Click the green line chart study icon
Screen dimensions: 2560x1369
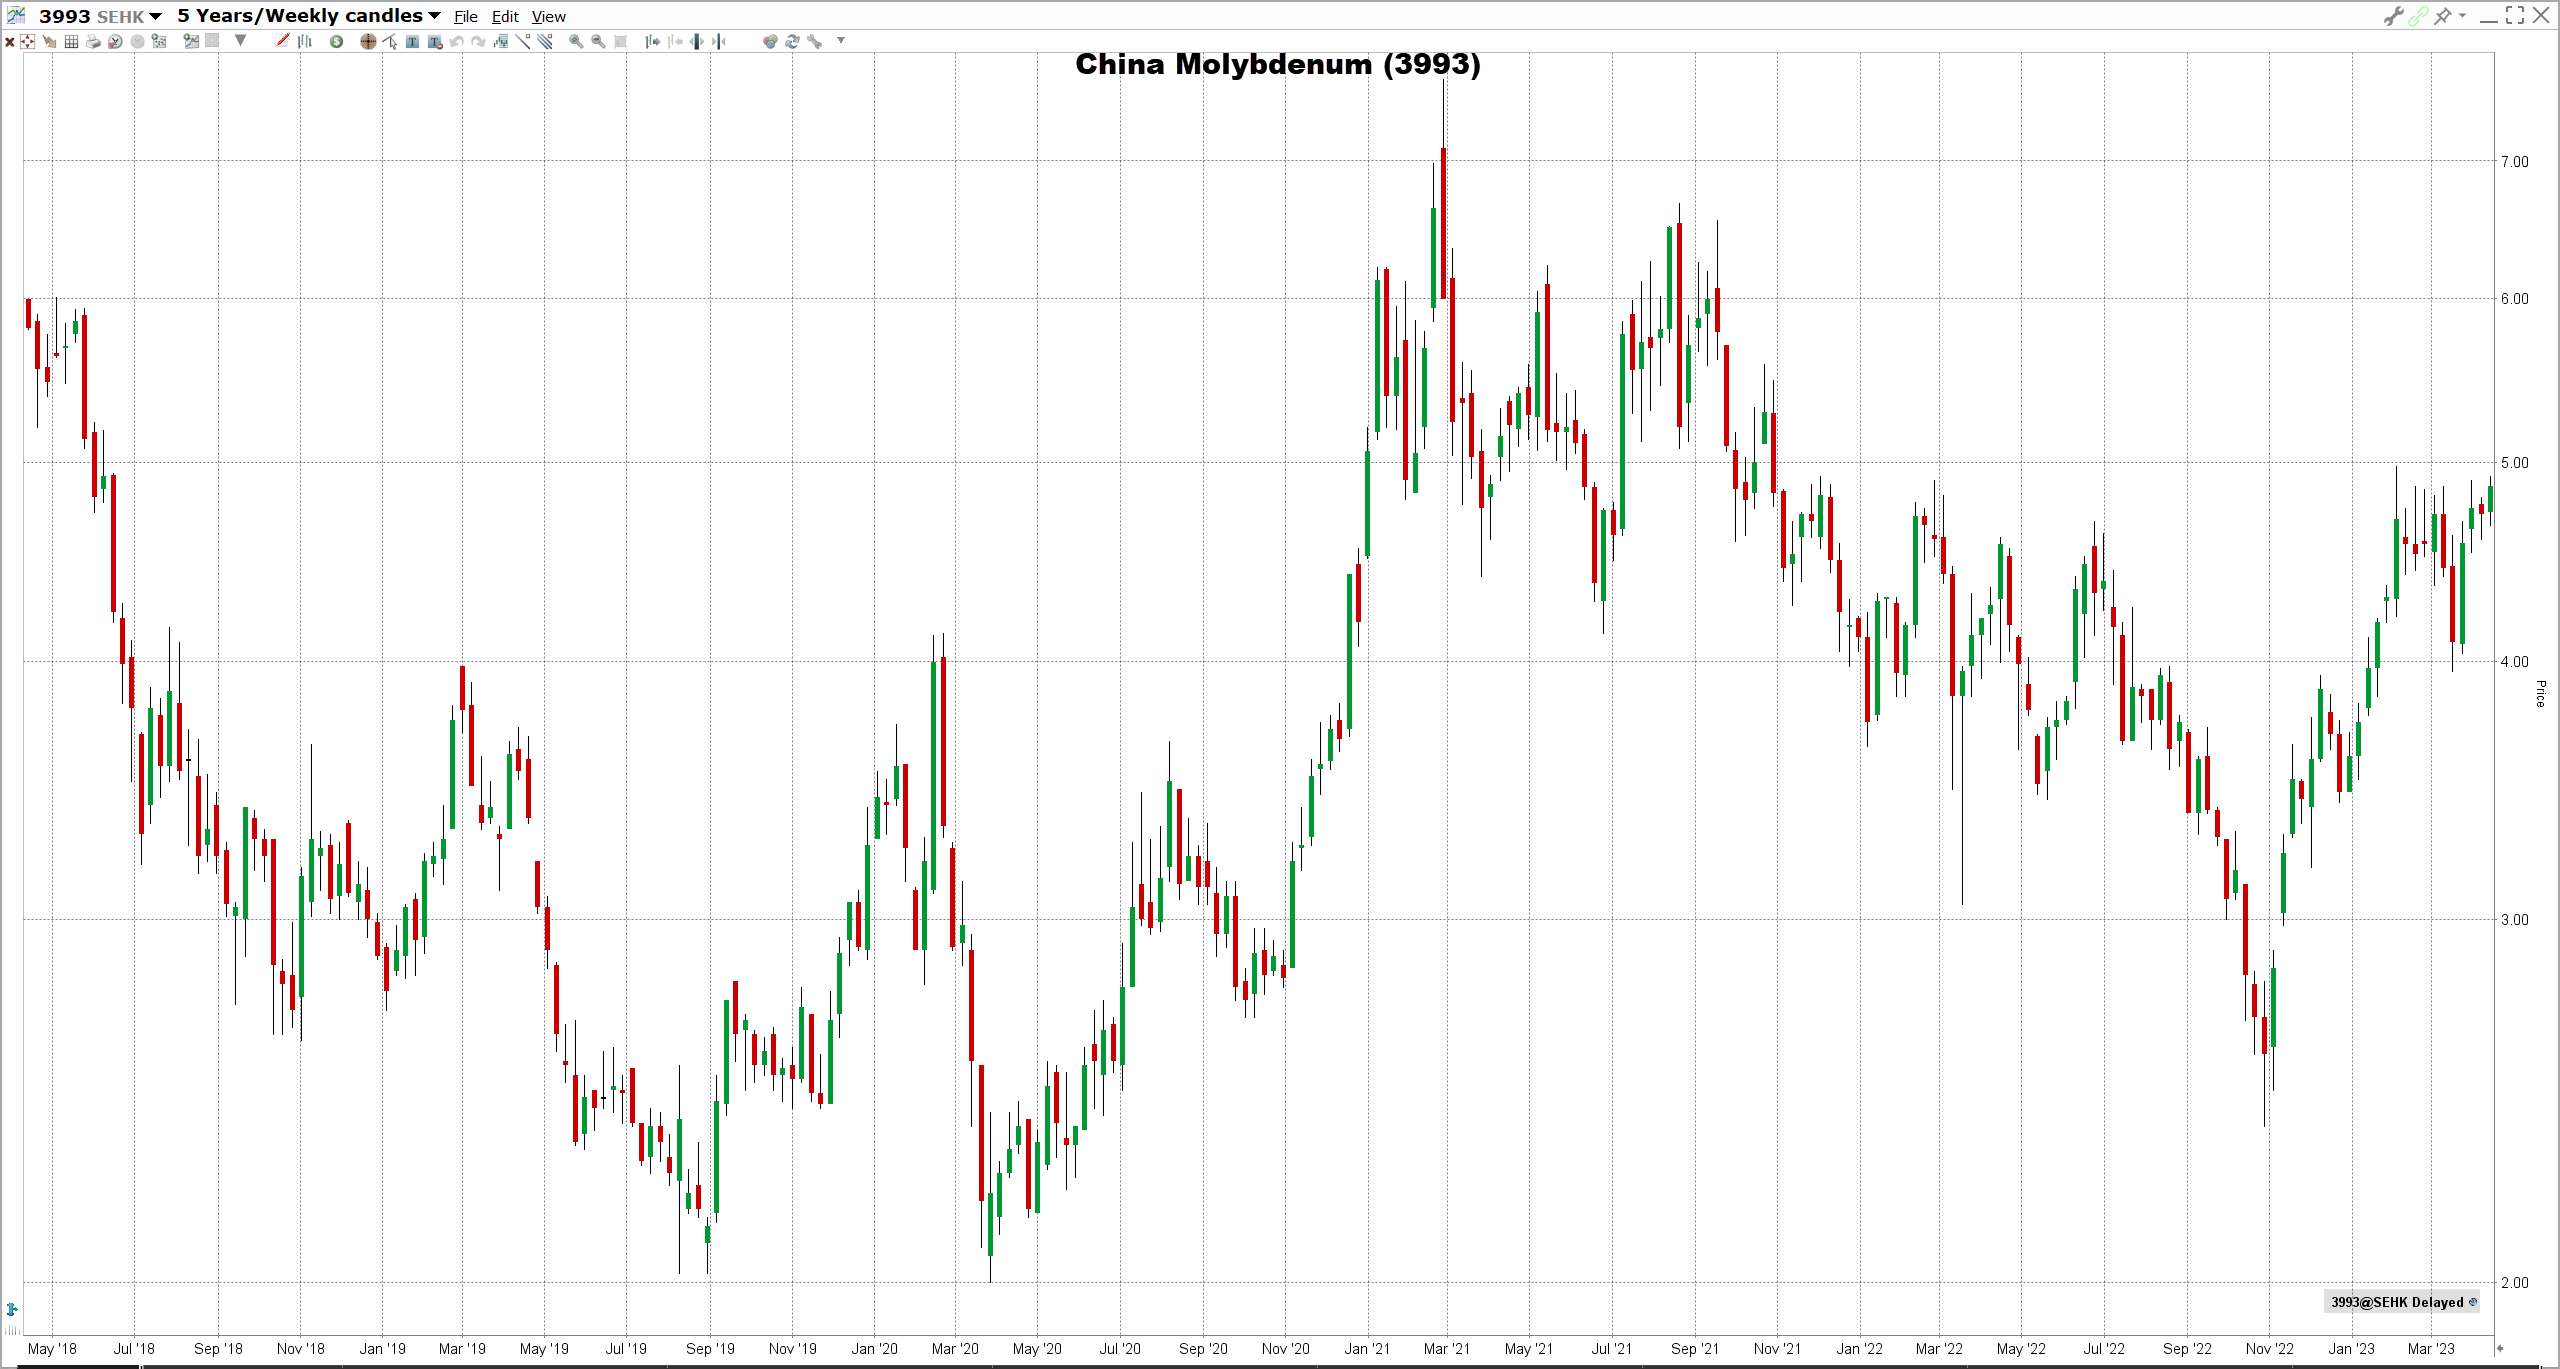coord(191,41)
